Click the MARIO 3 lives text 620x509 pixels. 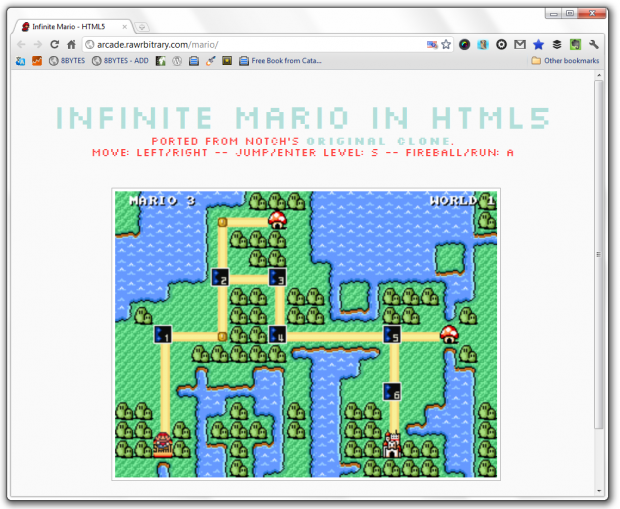click(163, 201)
